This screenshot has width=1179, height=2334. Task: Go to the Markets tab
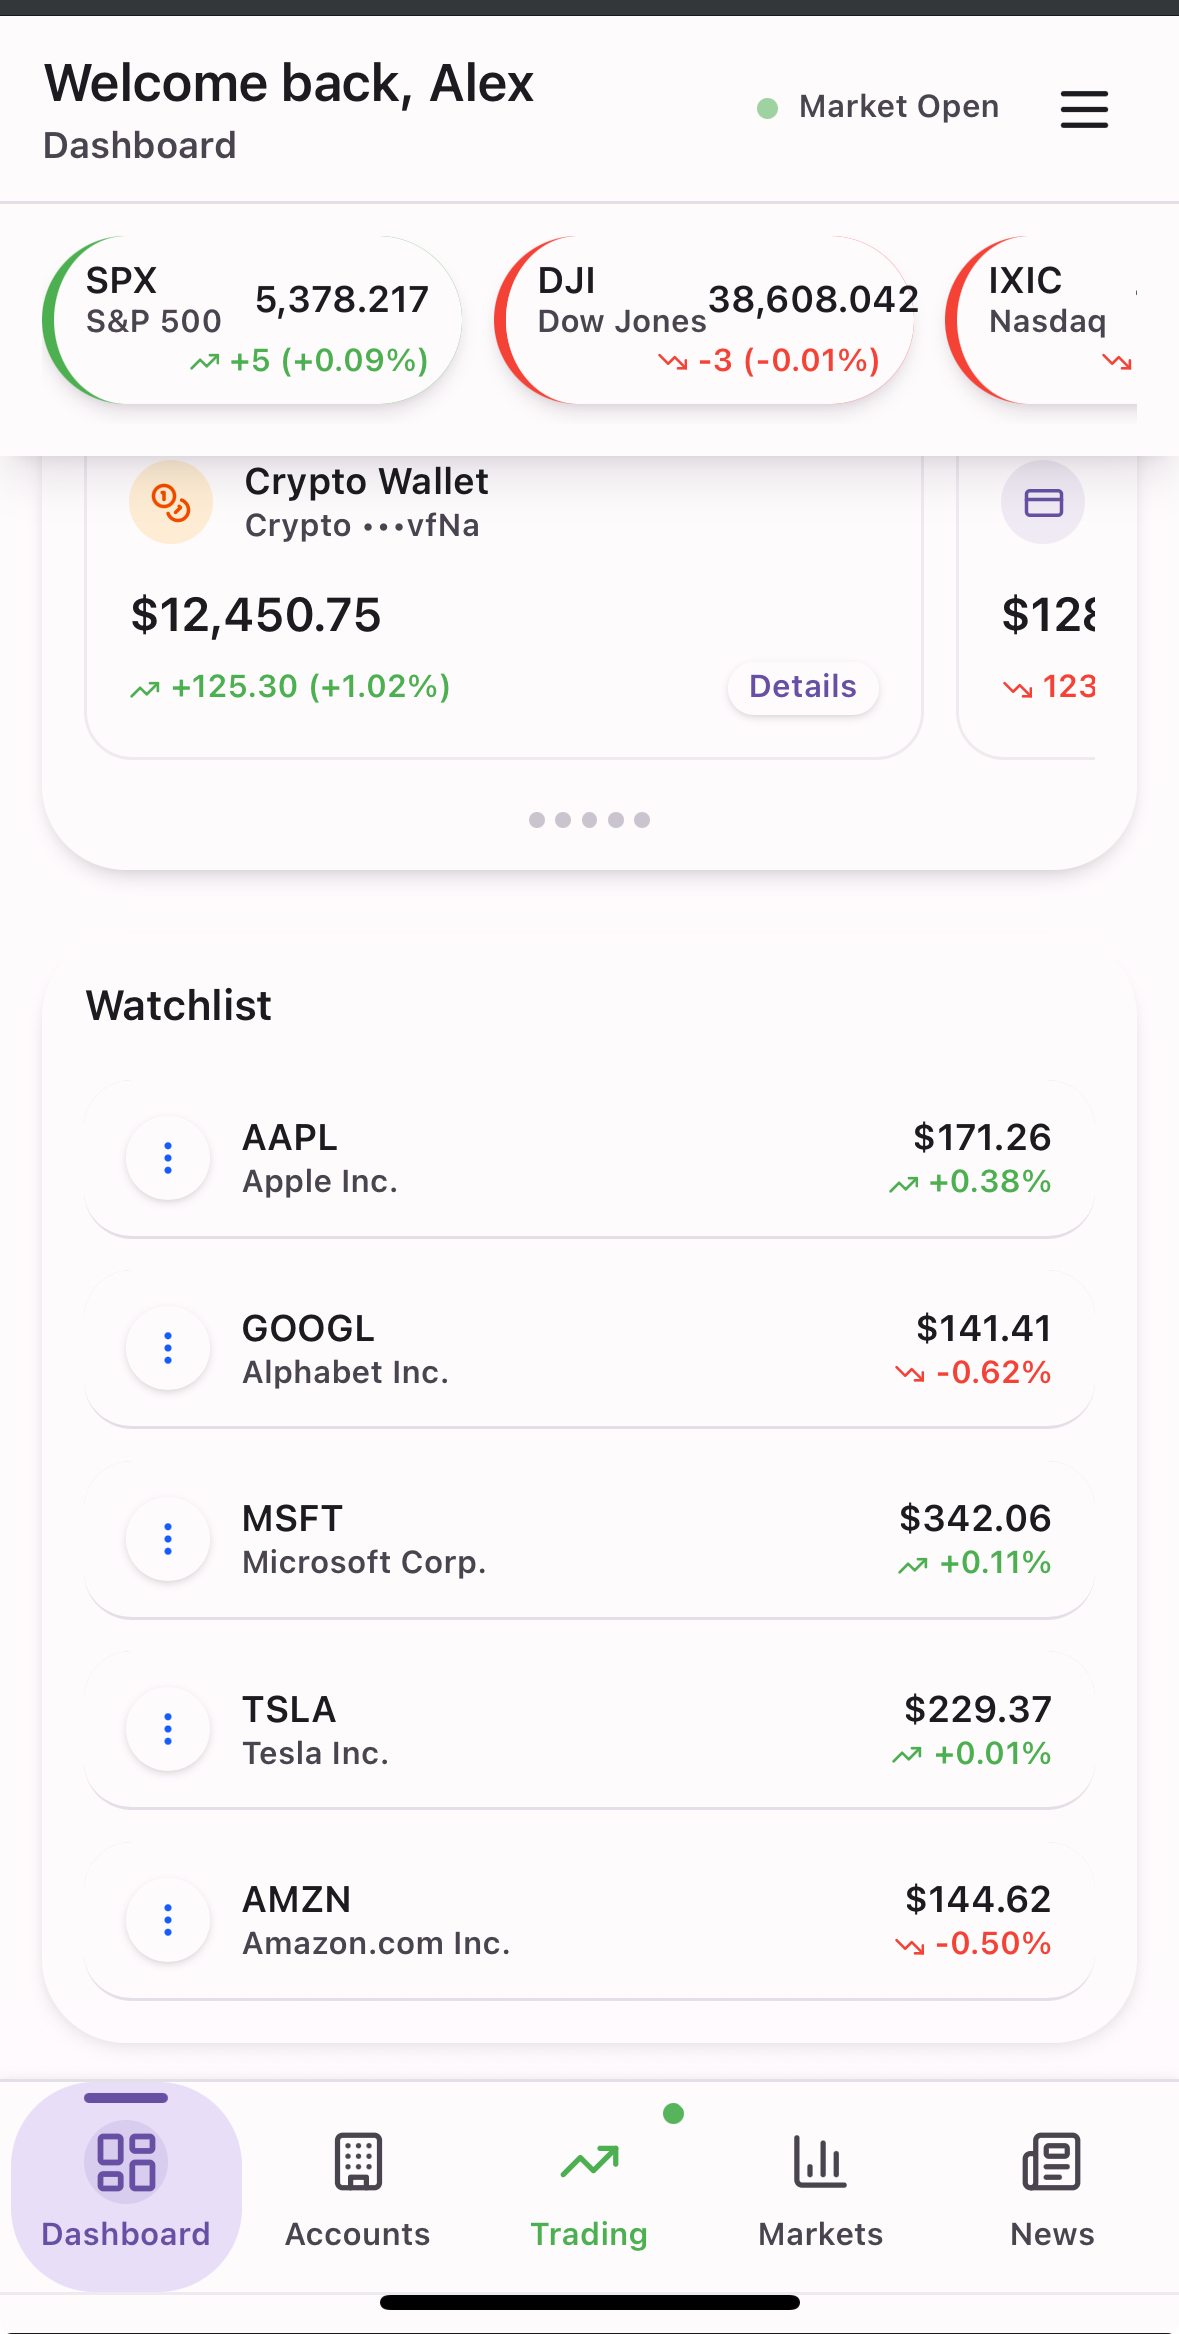[x=820, y=2188]
